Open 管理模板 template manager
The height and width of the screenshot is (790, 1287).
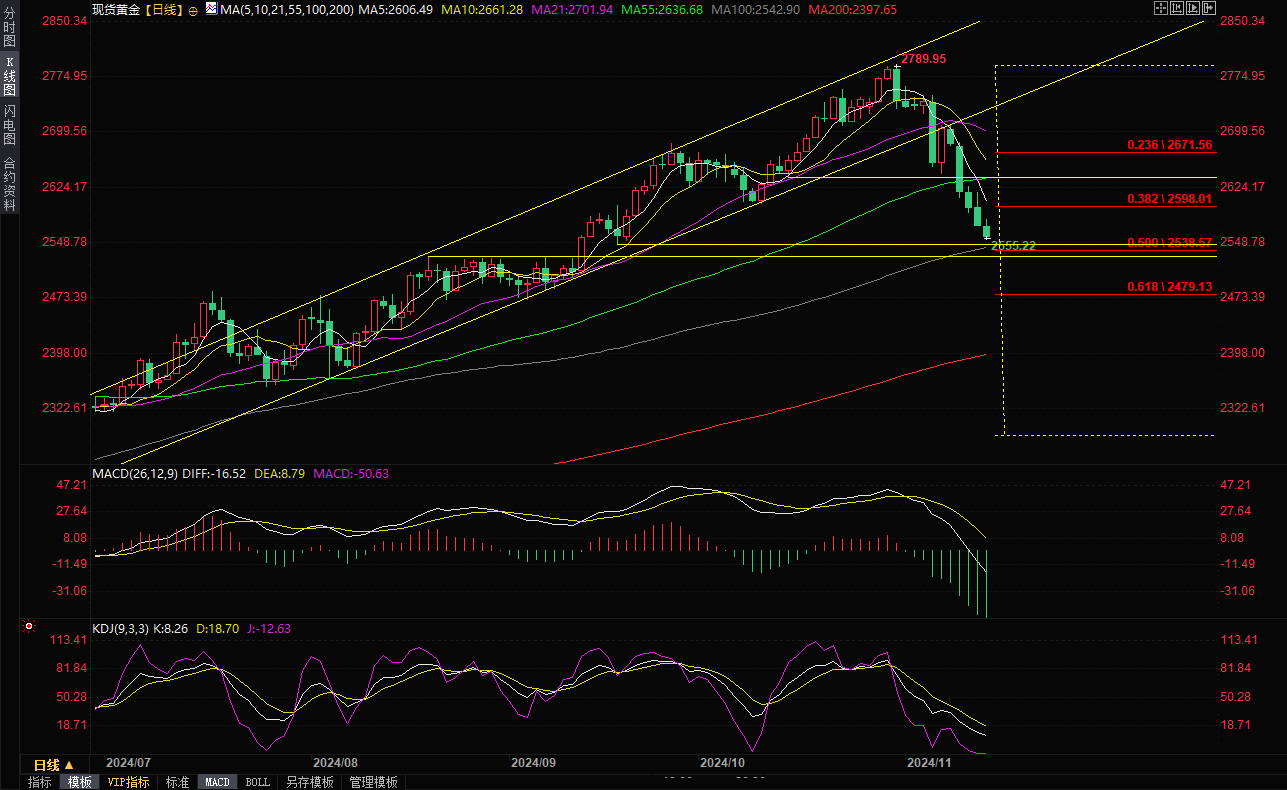(x=373, y=782)
